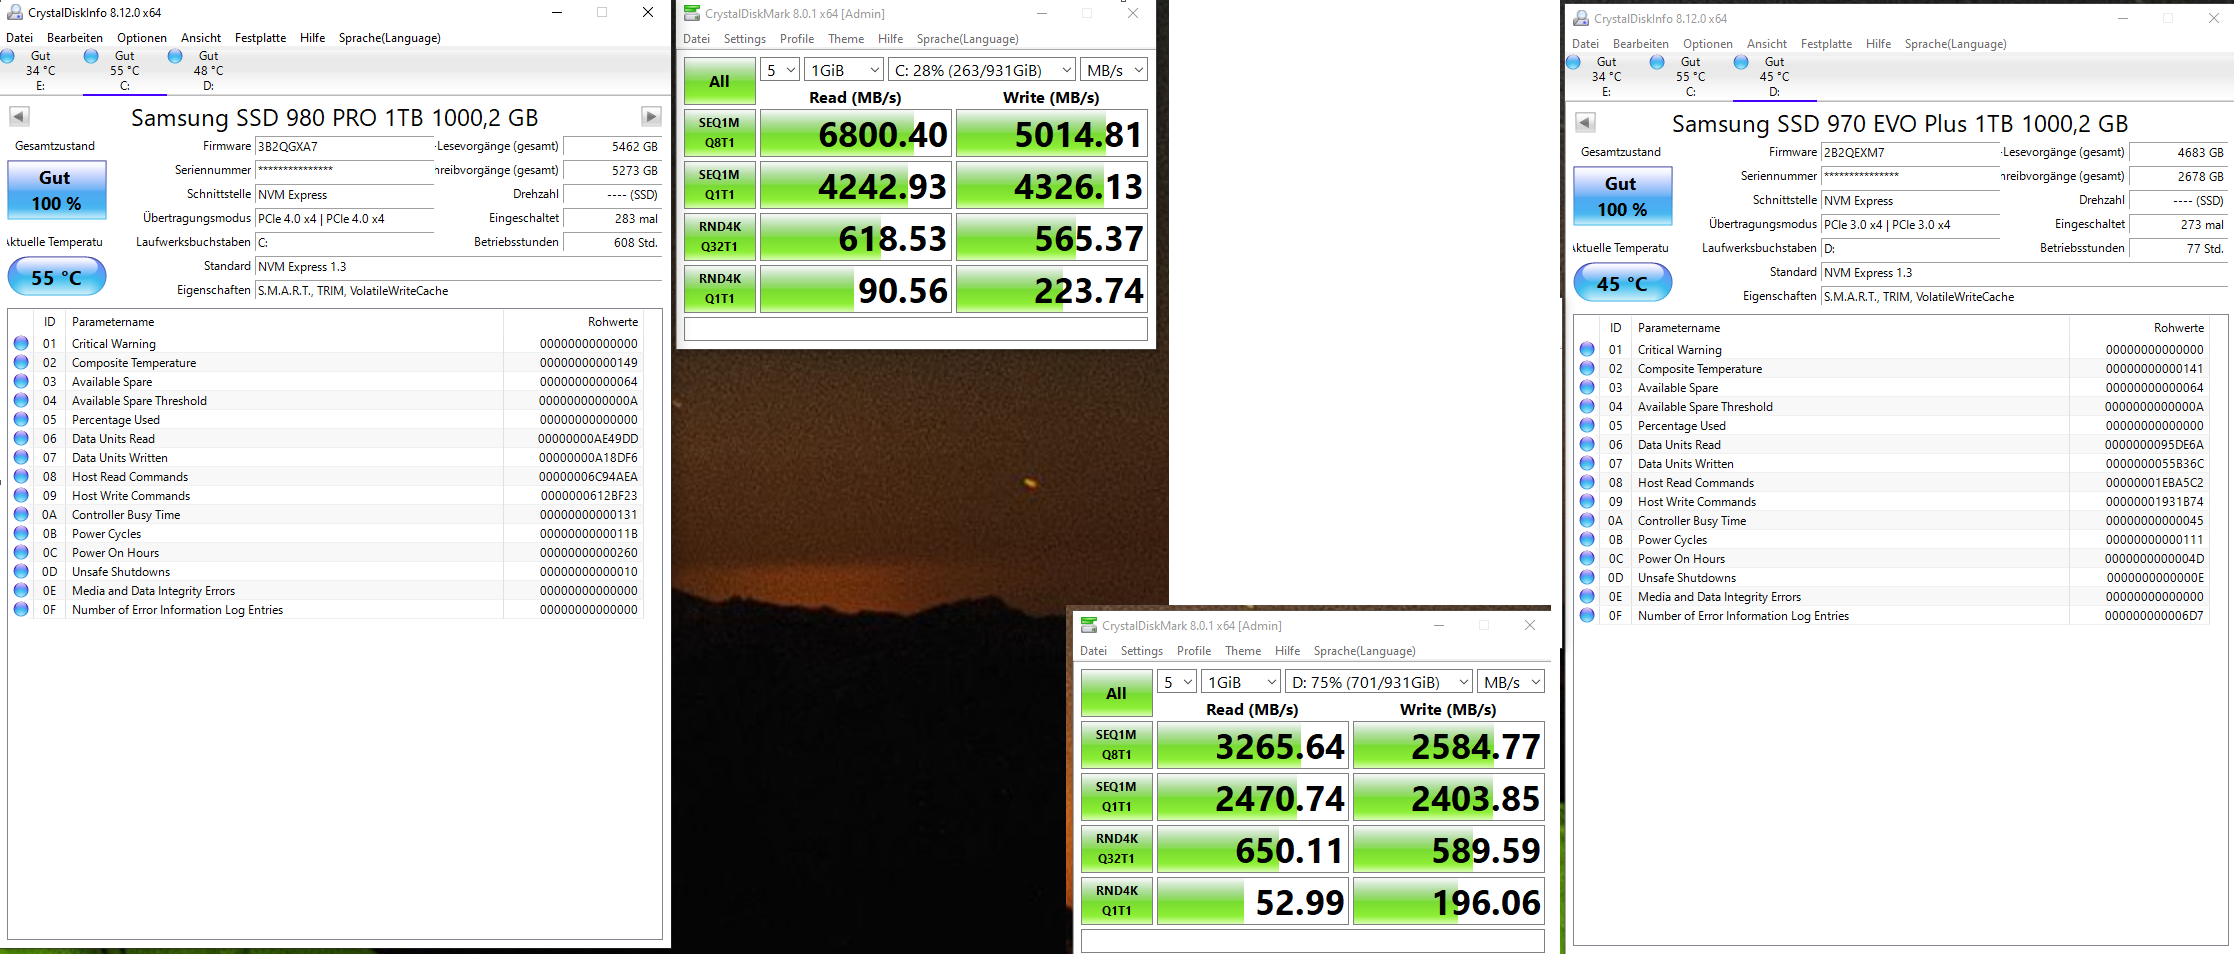This screenshot has width=2234, height=954.
Task: Select disk D: 48 °C tab in the left CrystalDiskInfo
Action: [x=207, y=71]
